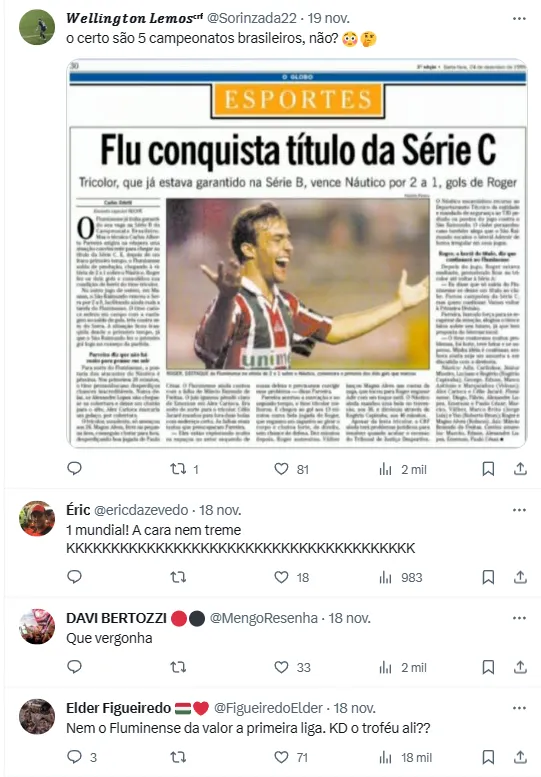541x777 pixels.
Task: Open replies on Elder Figueiredo's tweet
Action: click(x=82, y=757)
